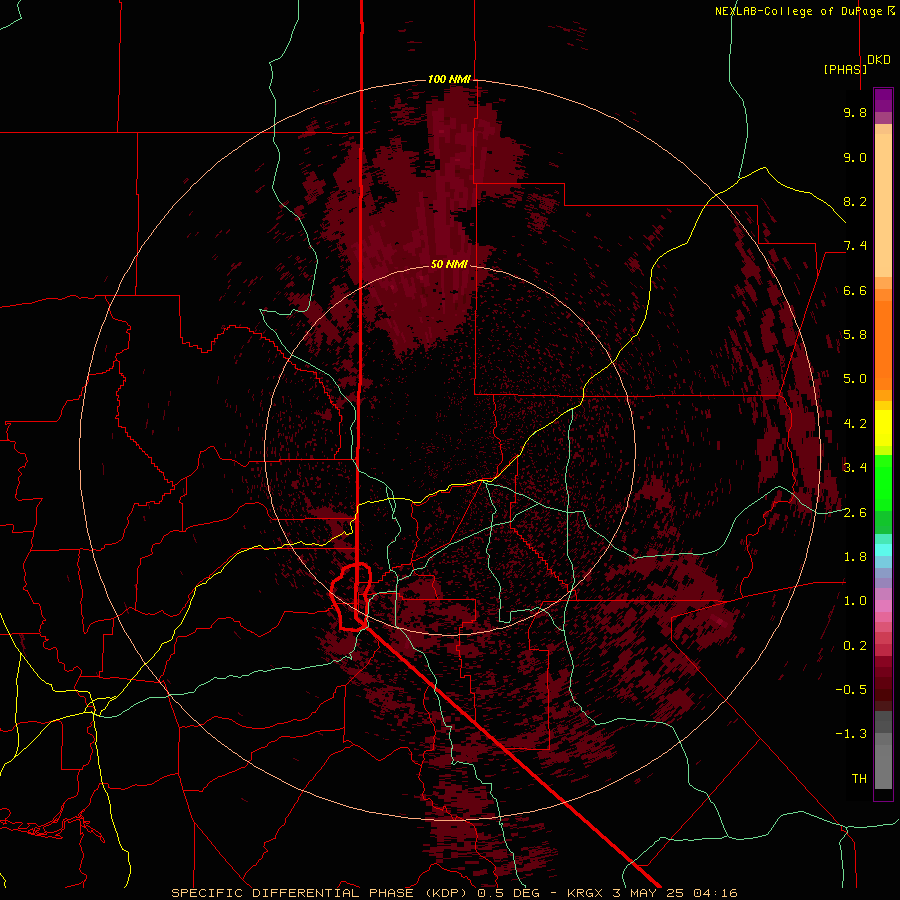Pick the cyan band on the color bar
900x900 pixels.
[883, 550]
